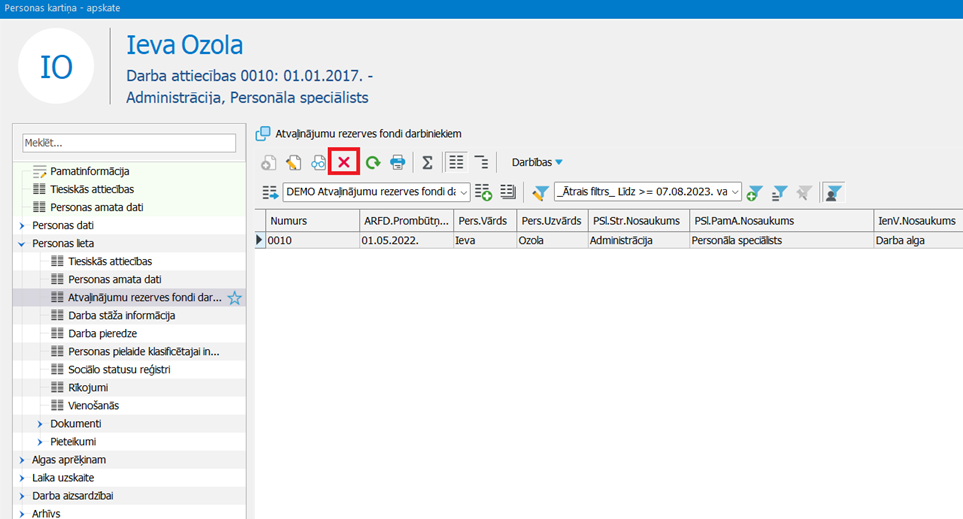Viewport: 963px width, 519px height.
Task: Click the IenV.Nosaukums column header
Action: 918,220
